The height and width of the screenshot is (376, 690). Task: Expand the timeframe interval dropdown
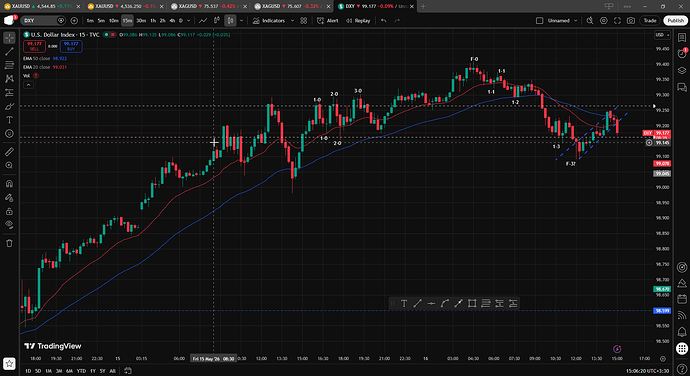189,21
